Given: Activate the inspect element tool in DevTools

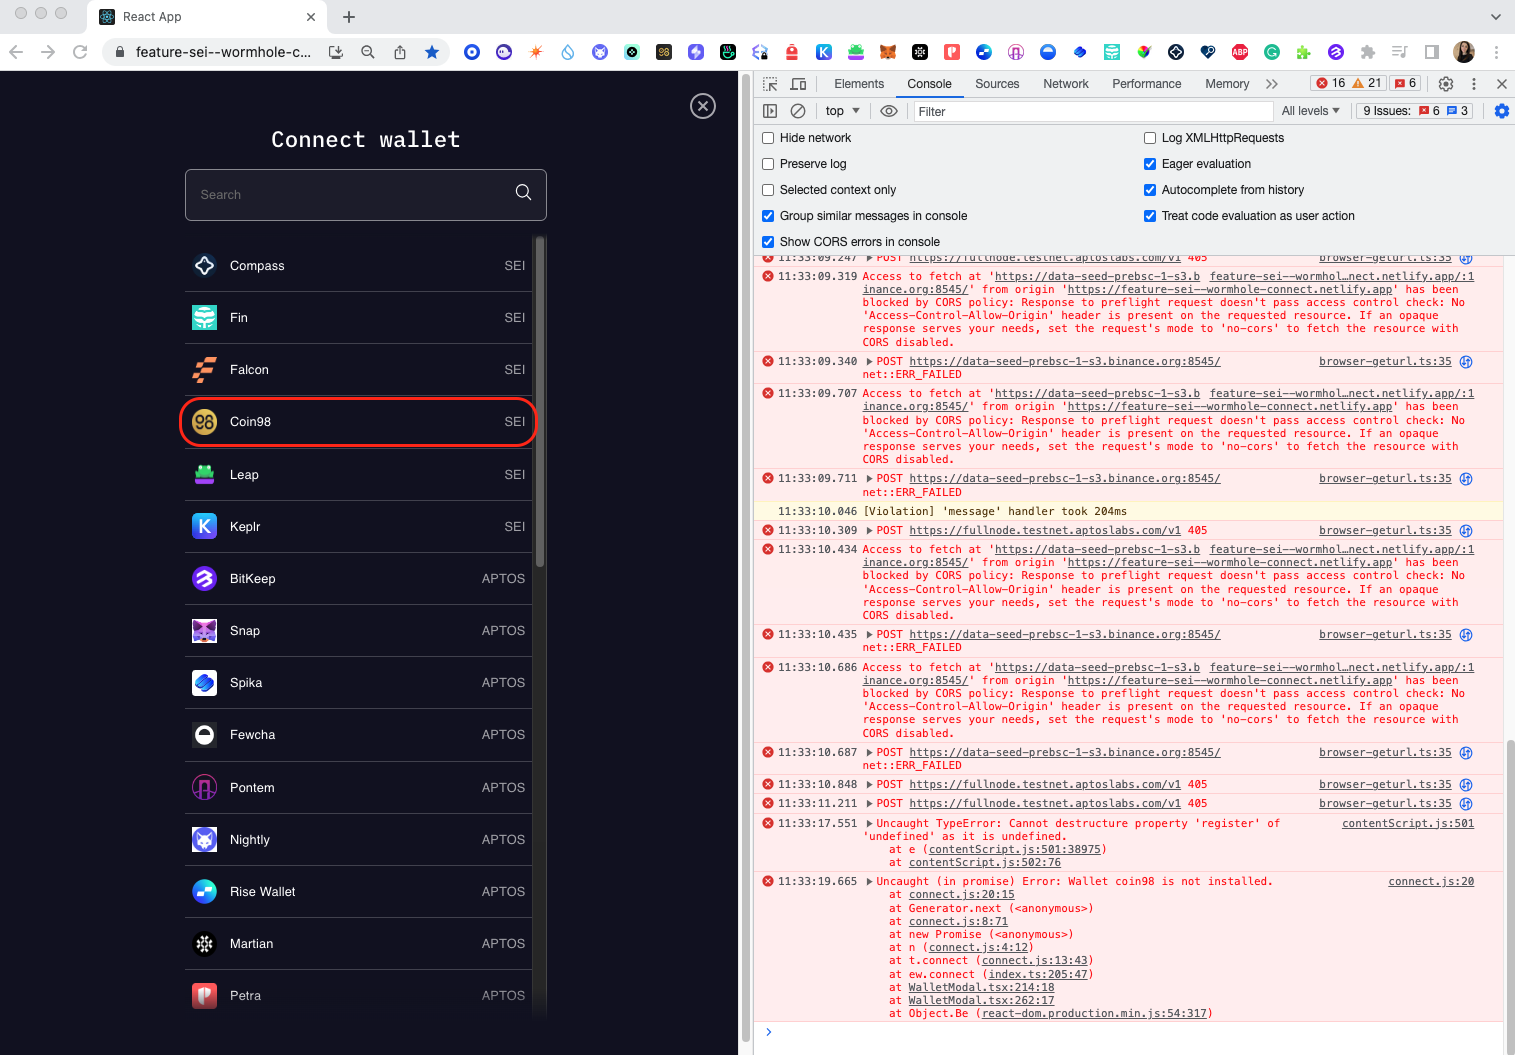Looking at the screenshot, I should (x=768, y=84).
